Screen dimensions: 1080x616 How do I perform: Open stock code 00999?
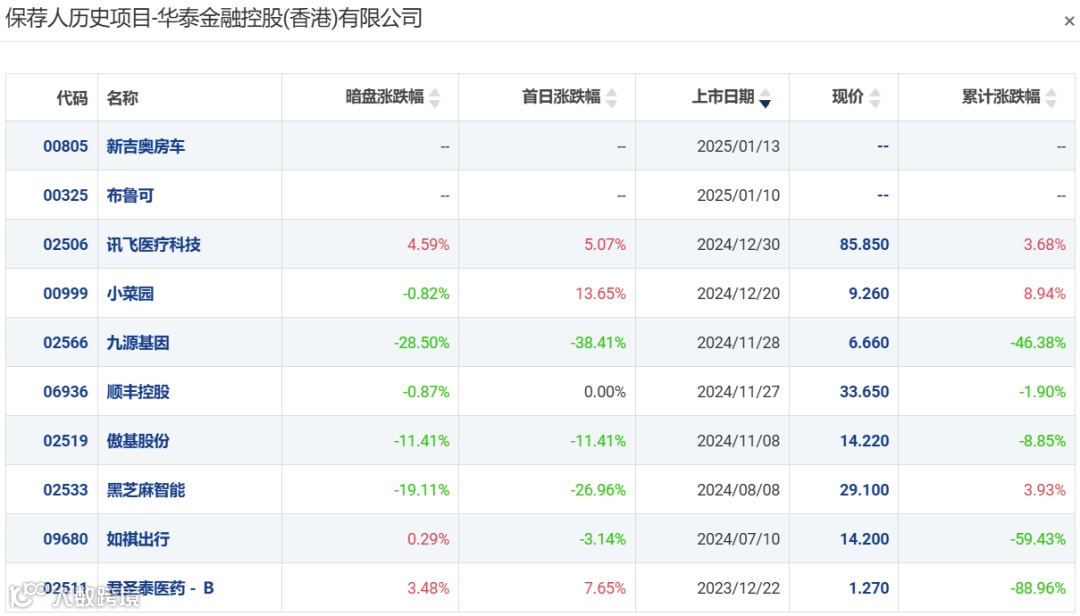point(65,294)
